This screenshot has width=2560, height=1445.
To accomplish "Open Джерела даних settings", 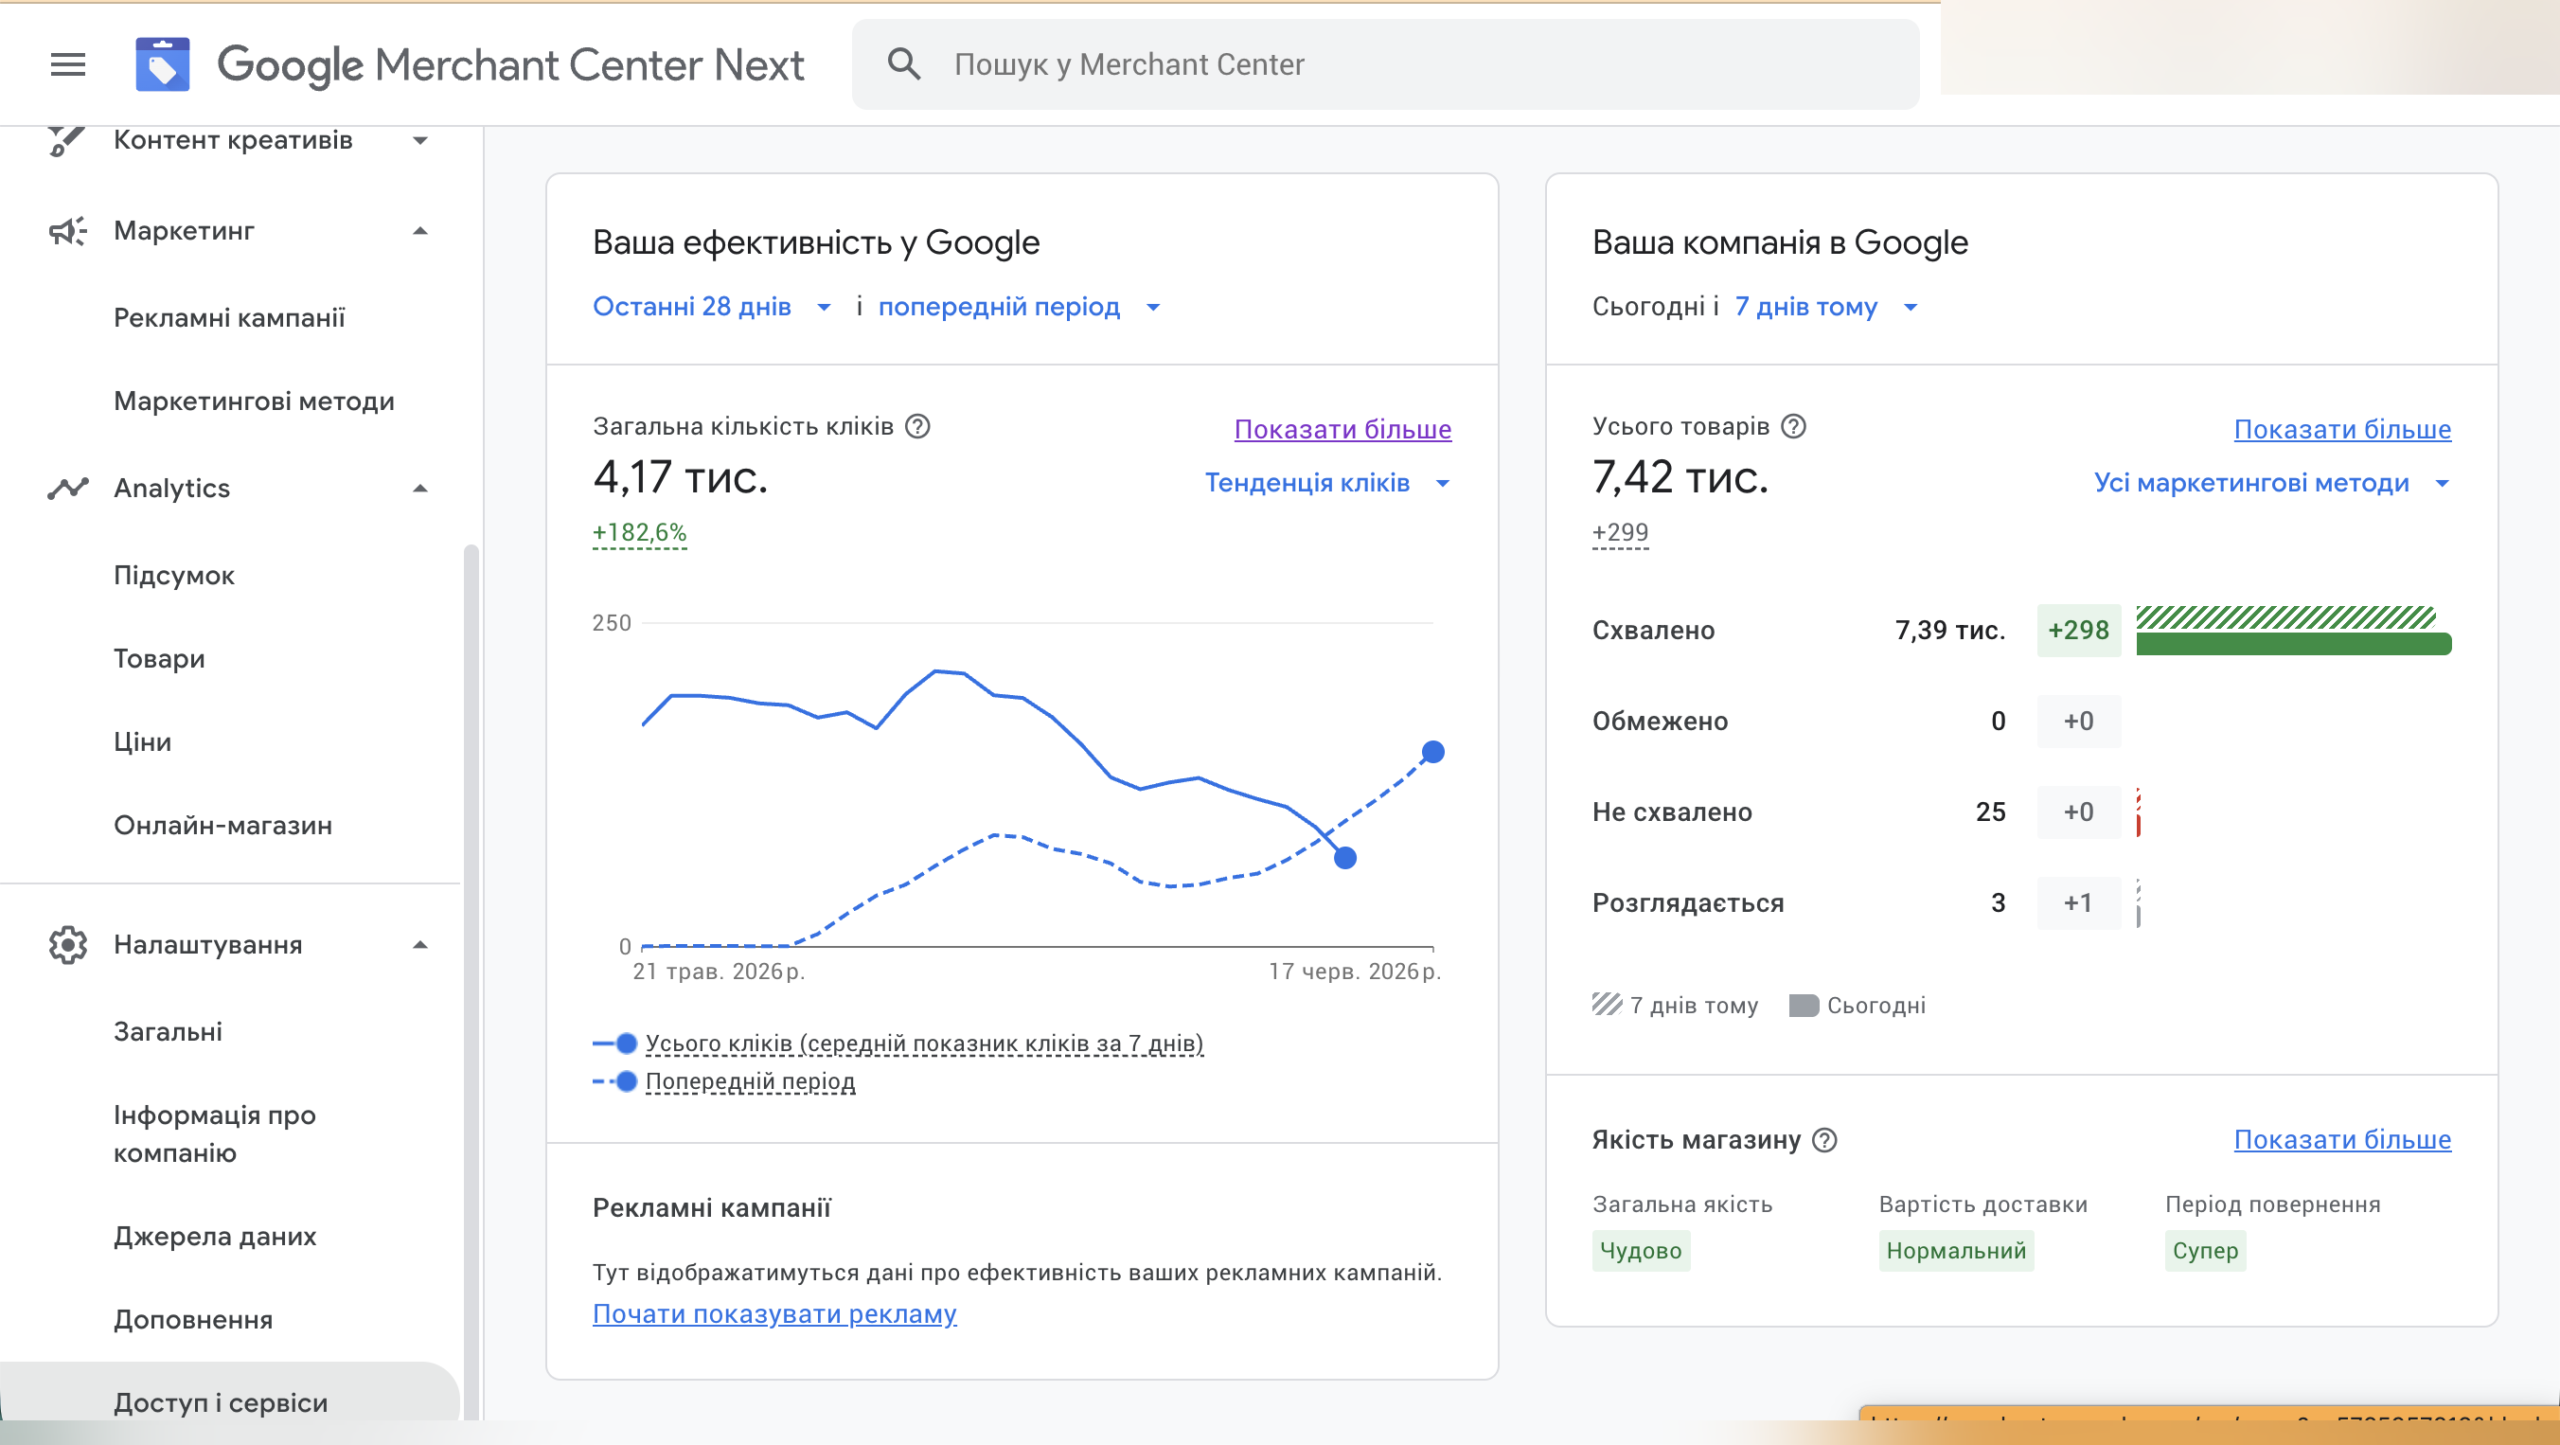I will 214,1237.
